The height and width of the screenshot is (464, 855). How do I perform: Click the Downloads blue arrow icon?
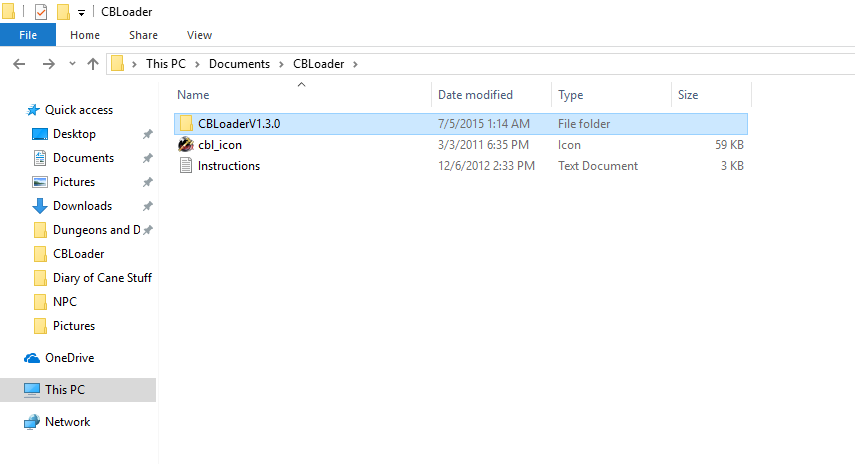[x=40, y=206]
